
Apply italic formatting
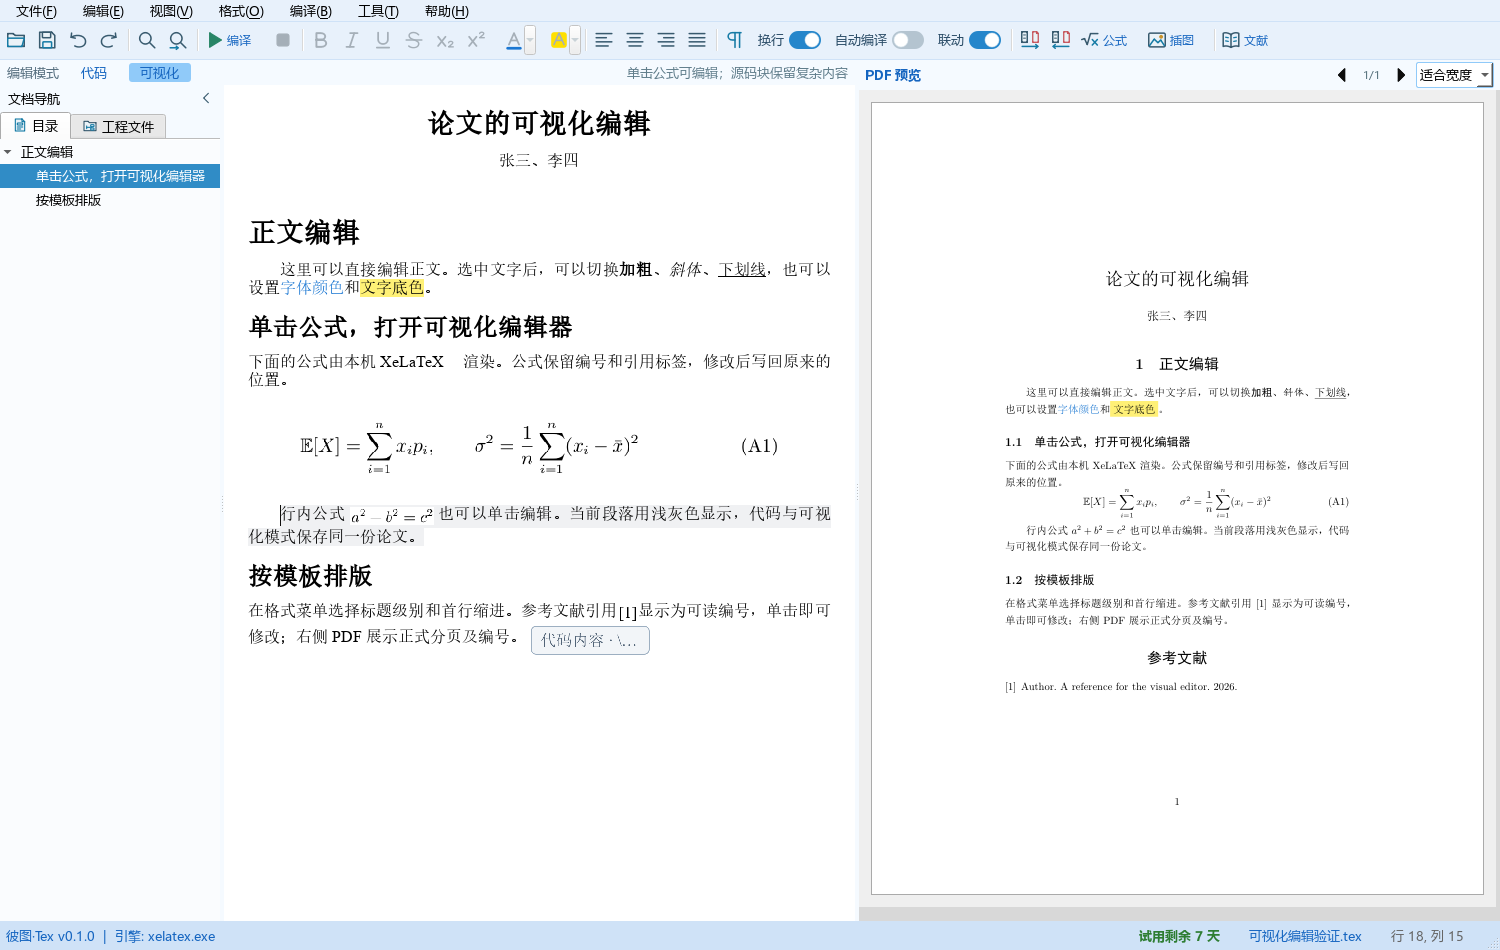click(x=352, y=40)
